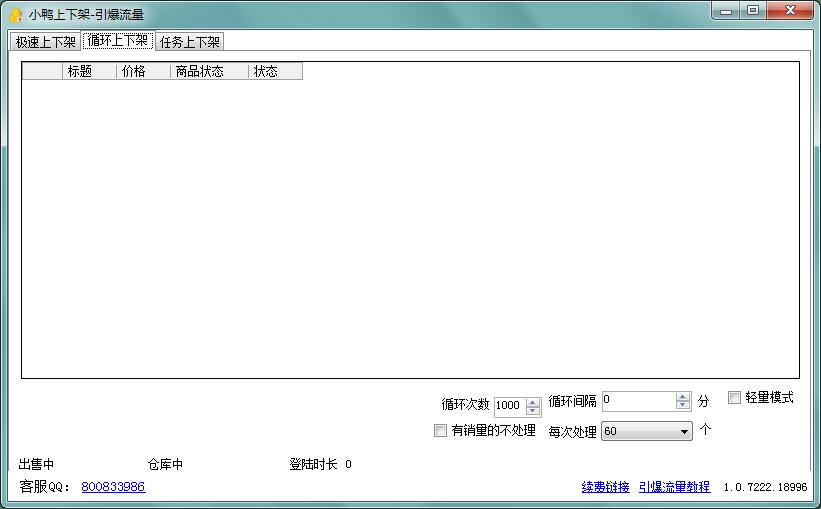Sort by the 价格 column header
Image resolution: width=821 pixels, height=509 pixels.
tap(143, 71)
